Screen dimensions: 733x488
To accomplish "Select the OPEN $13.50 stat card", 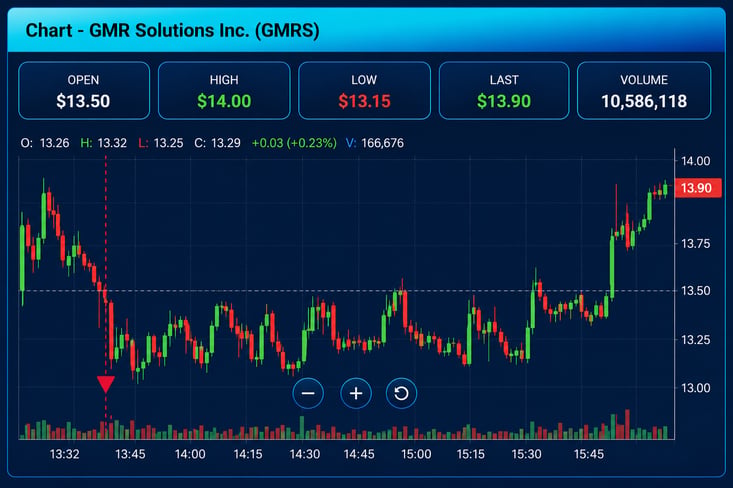I will [84, 91].
